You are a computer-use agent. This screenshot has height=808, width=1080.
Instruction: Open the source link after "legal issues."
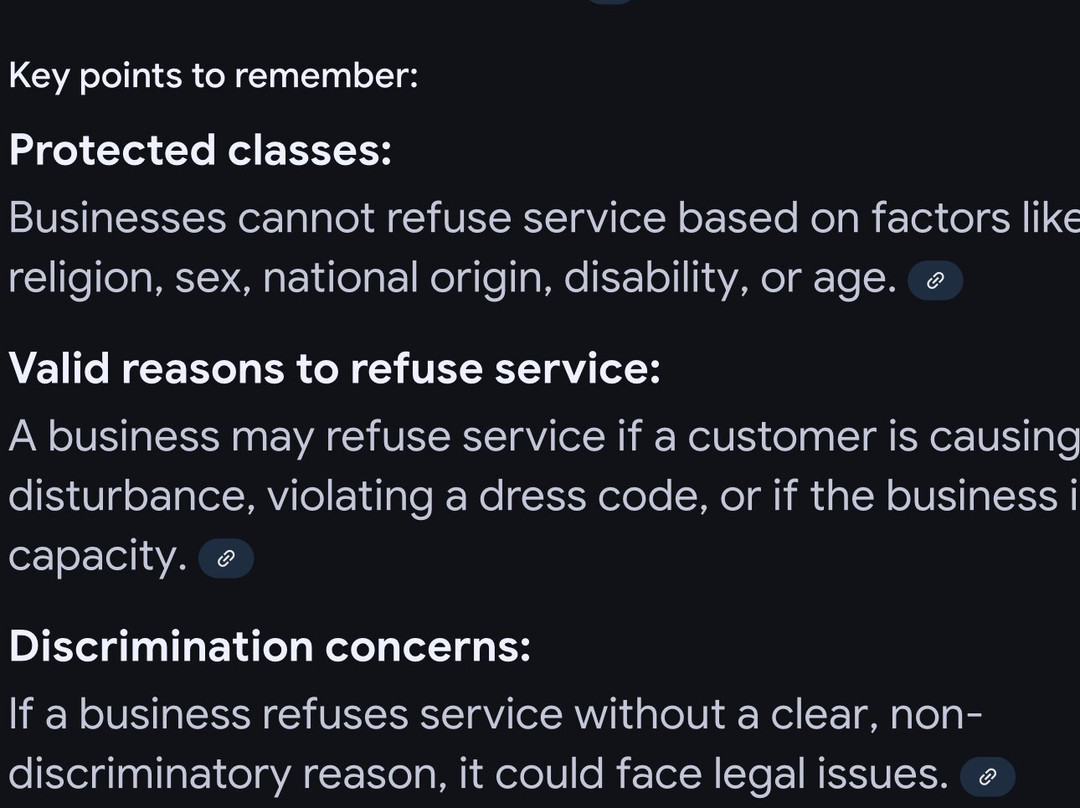987,776
